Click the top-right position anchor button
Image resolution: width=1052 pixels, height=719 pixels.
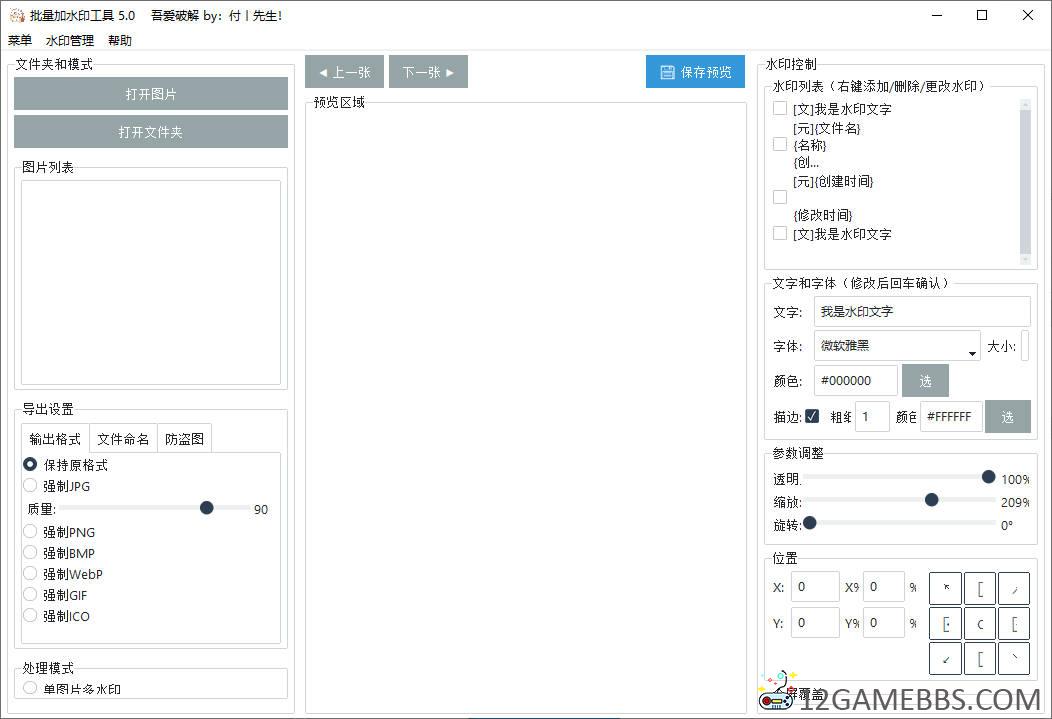click(x=1013, y=588)
